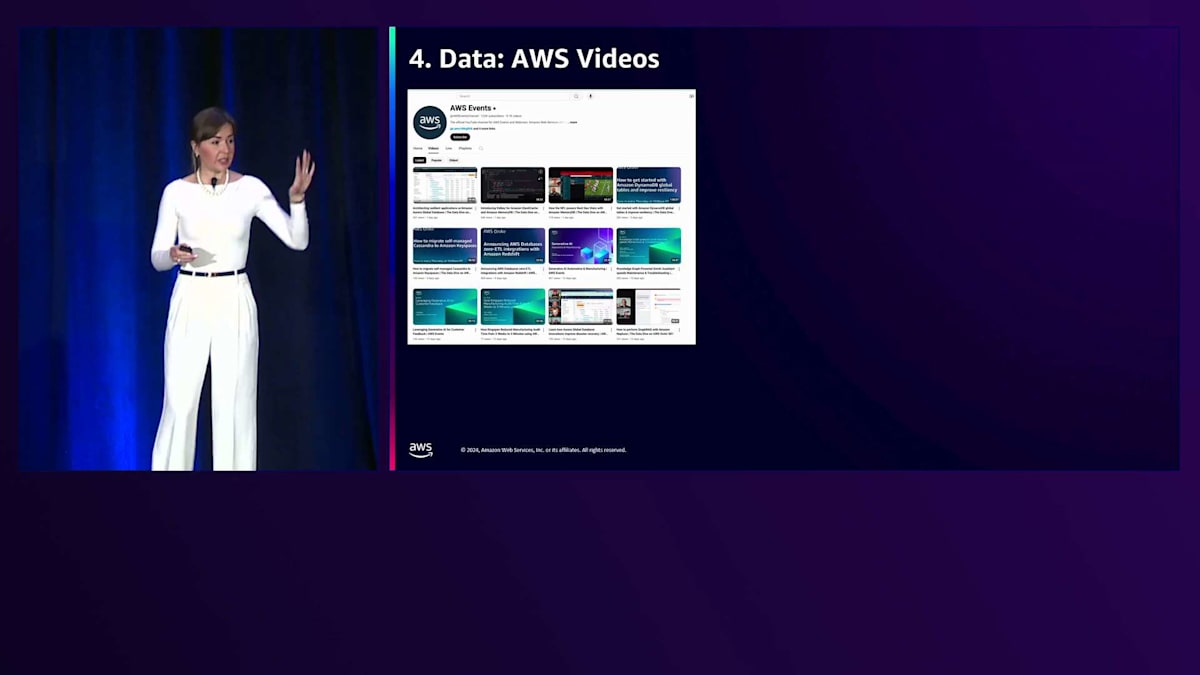
Task: Click the voice search microphone icon
Action: click(590, 96)
